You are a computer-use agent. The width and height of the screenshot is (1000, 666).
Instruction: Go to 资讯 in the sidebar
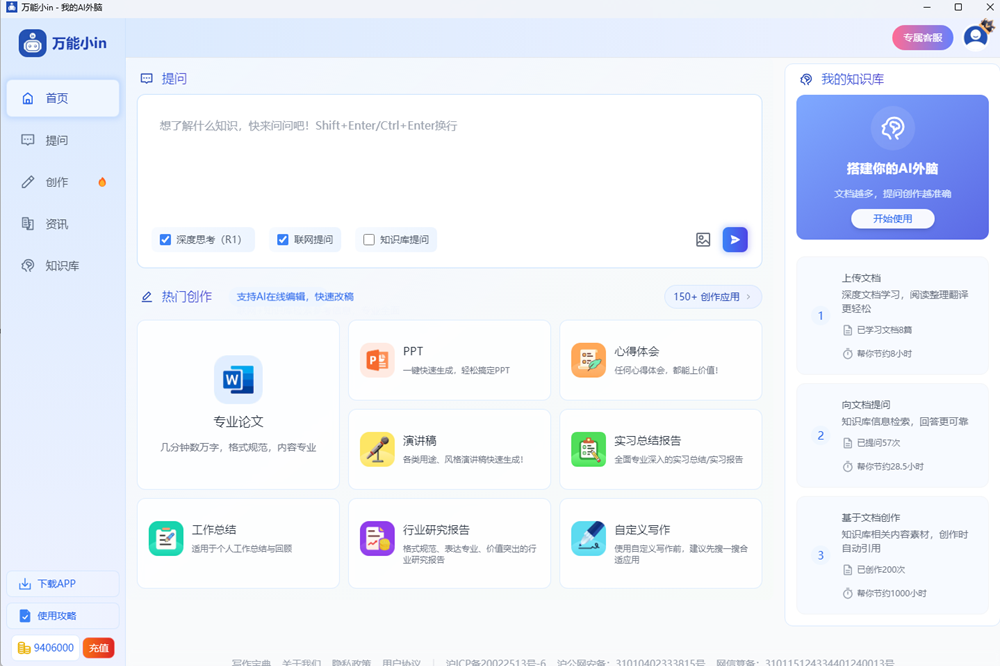57,224
